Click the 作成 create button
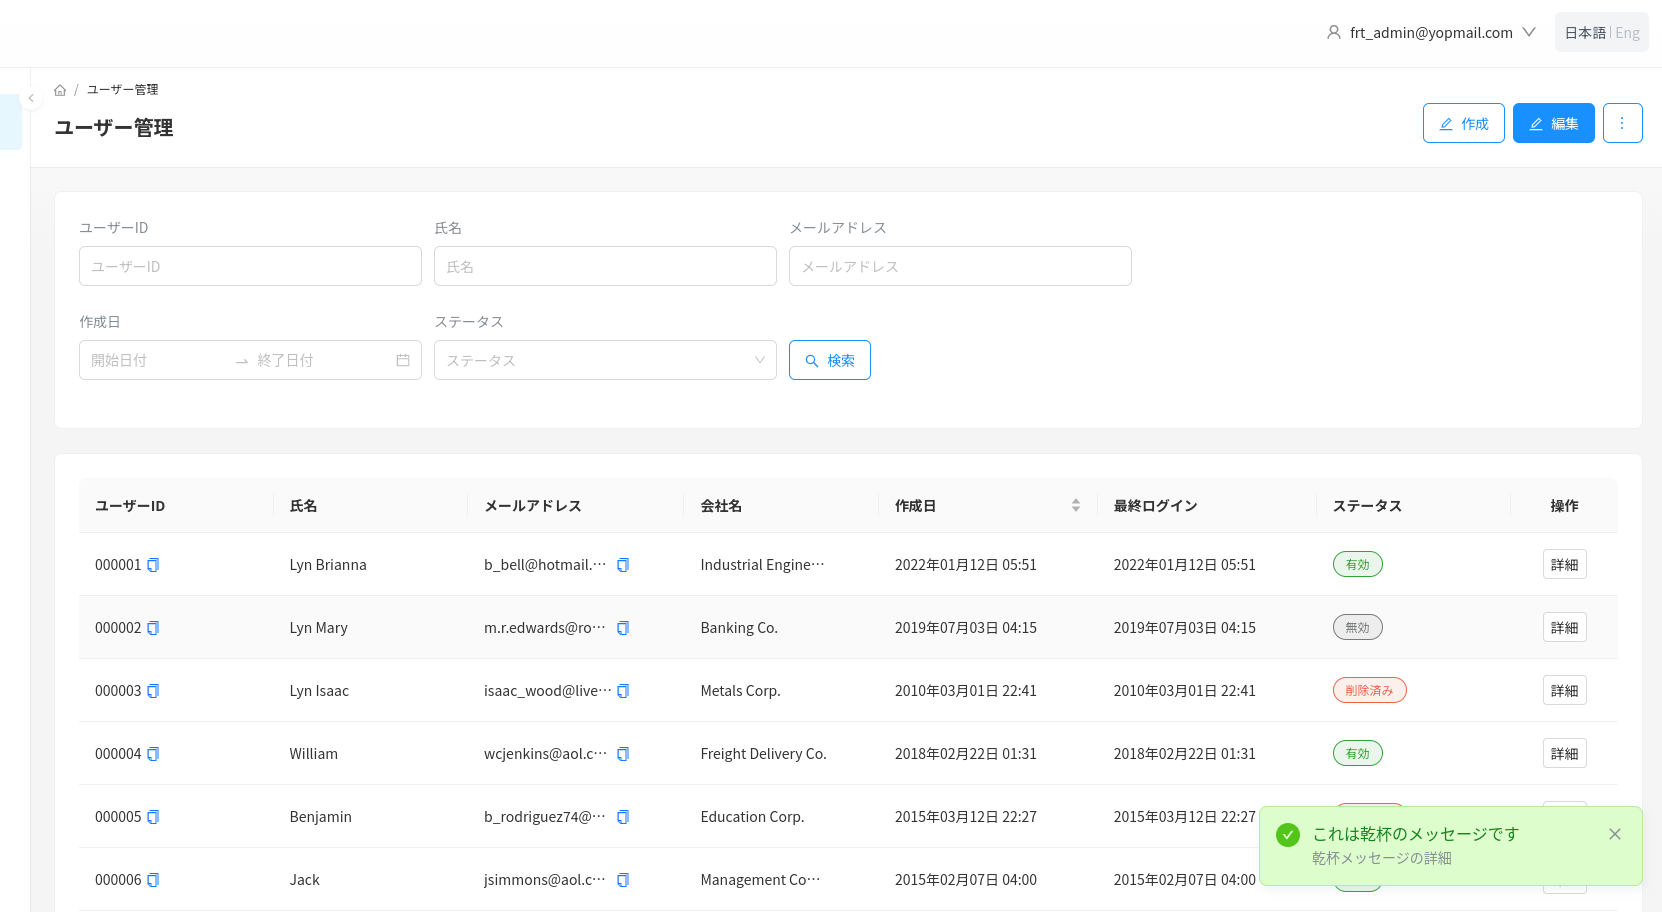The width and height of the screenshot is (1662, 912). point(1463,123)
